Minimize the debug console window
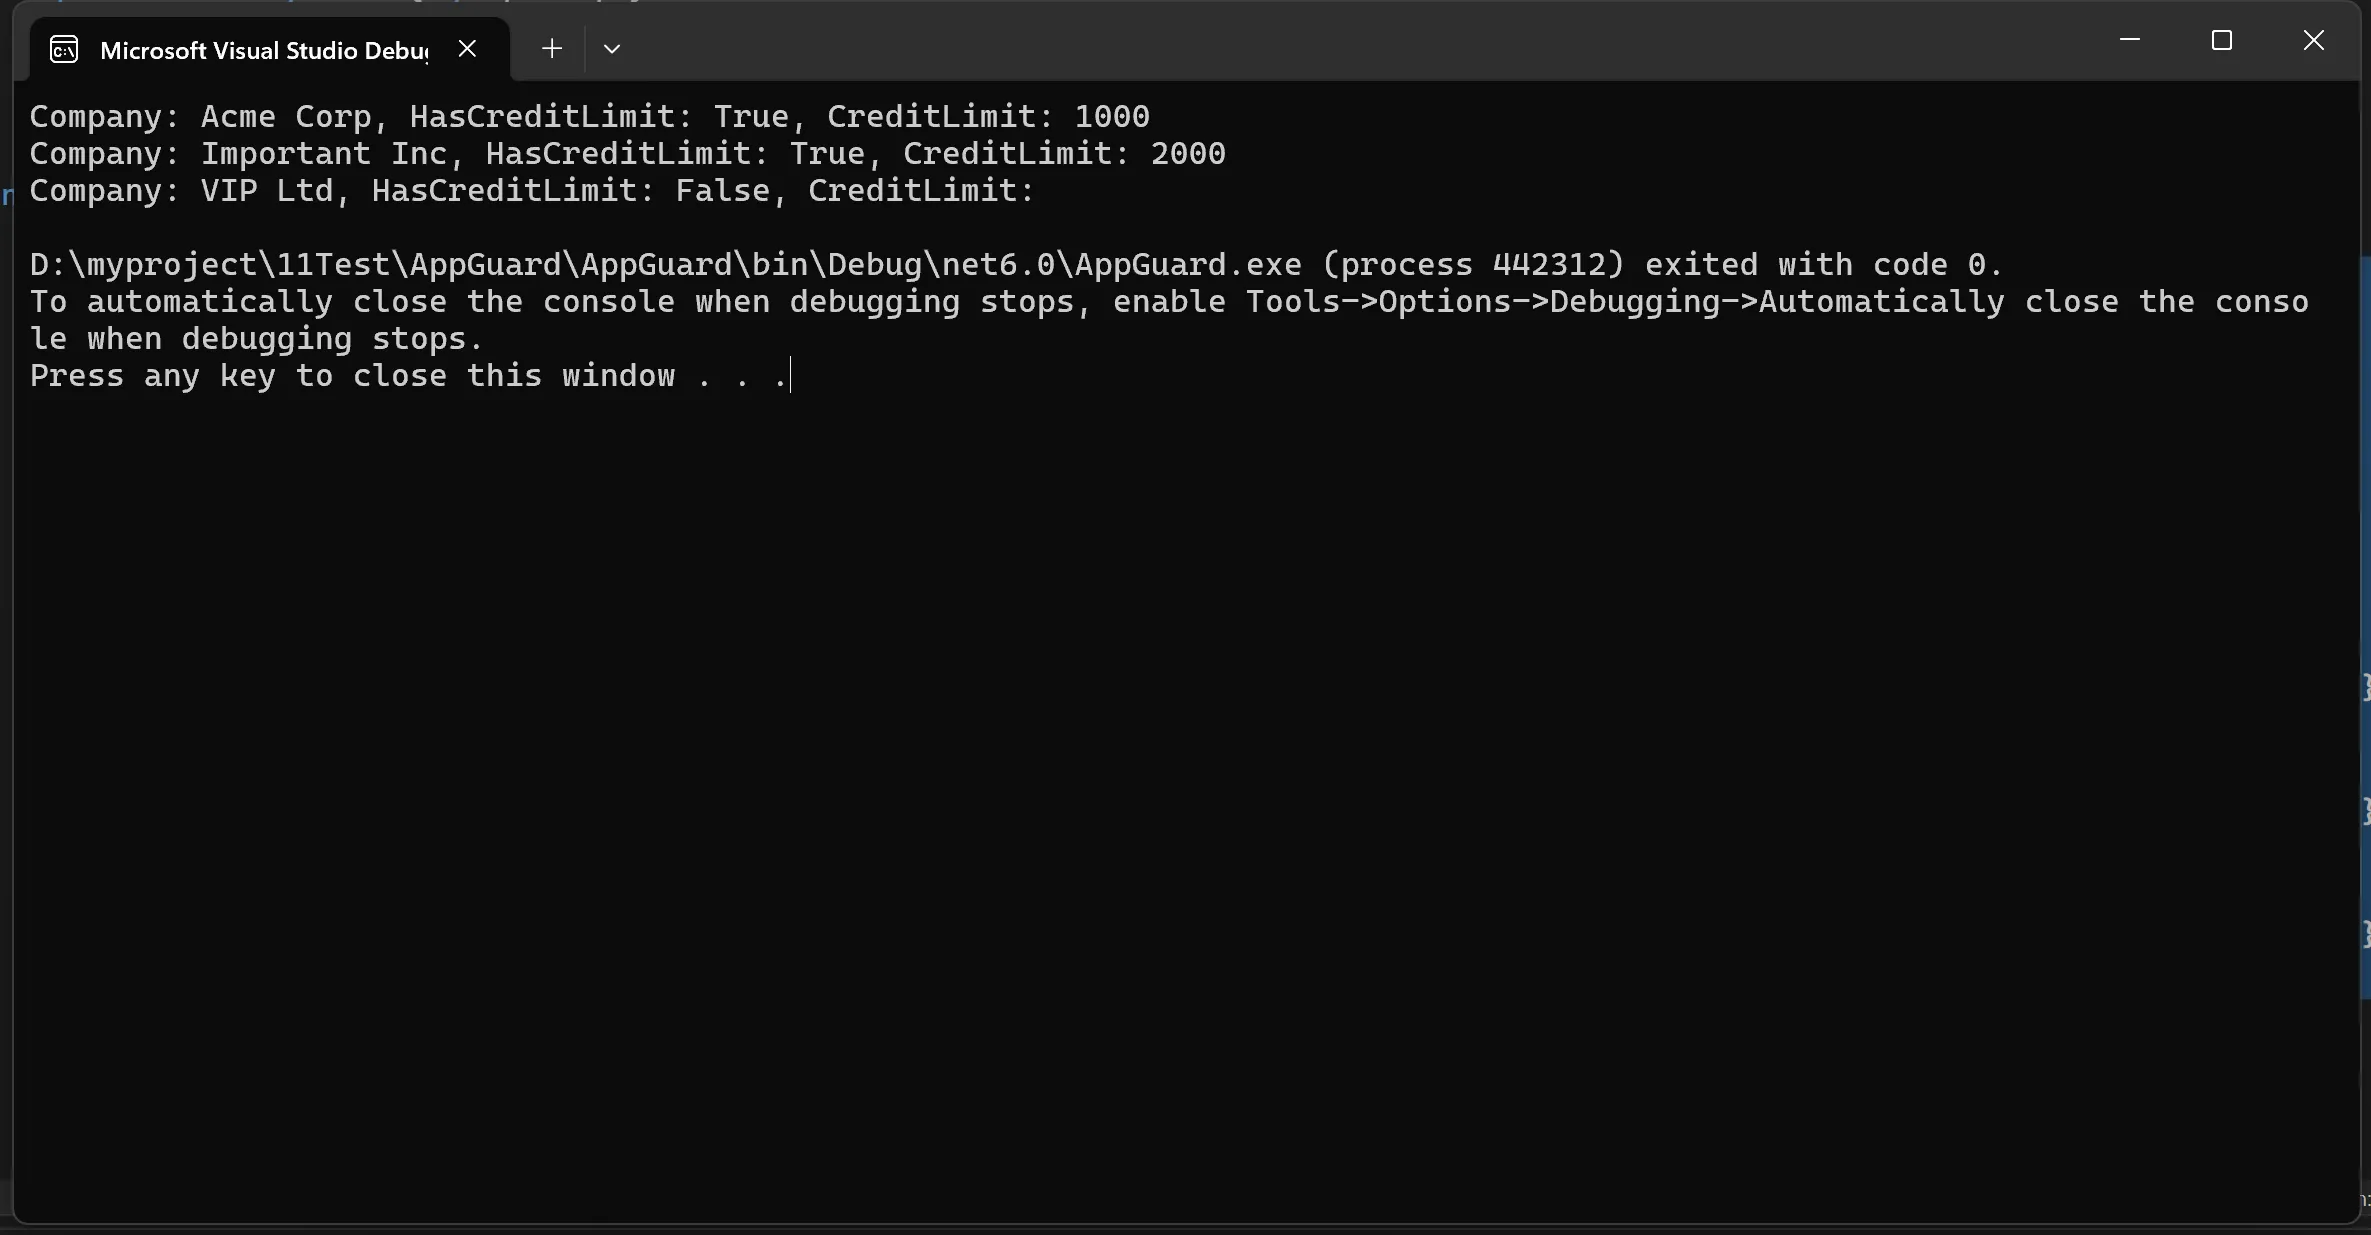Image resolution: width=2371 pixels, height=1235 pixels. tap(2129, 41)
